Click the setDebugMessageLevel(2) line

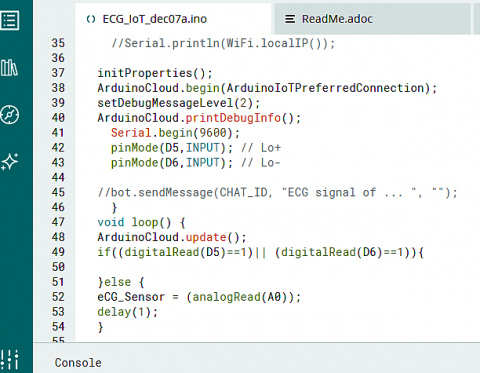point(179,103)
